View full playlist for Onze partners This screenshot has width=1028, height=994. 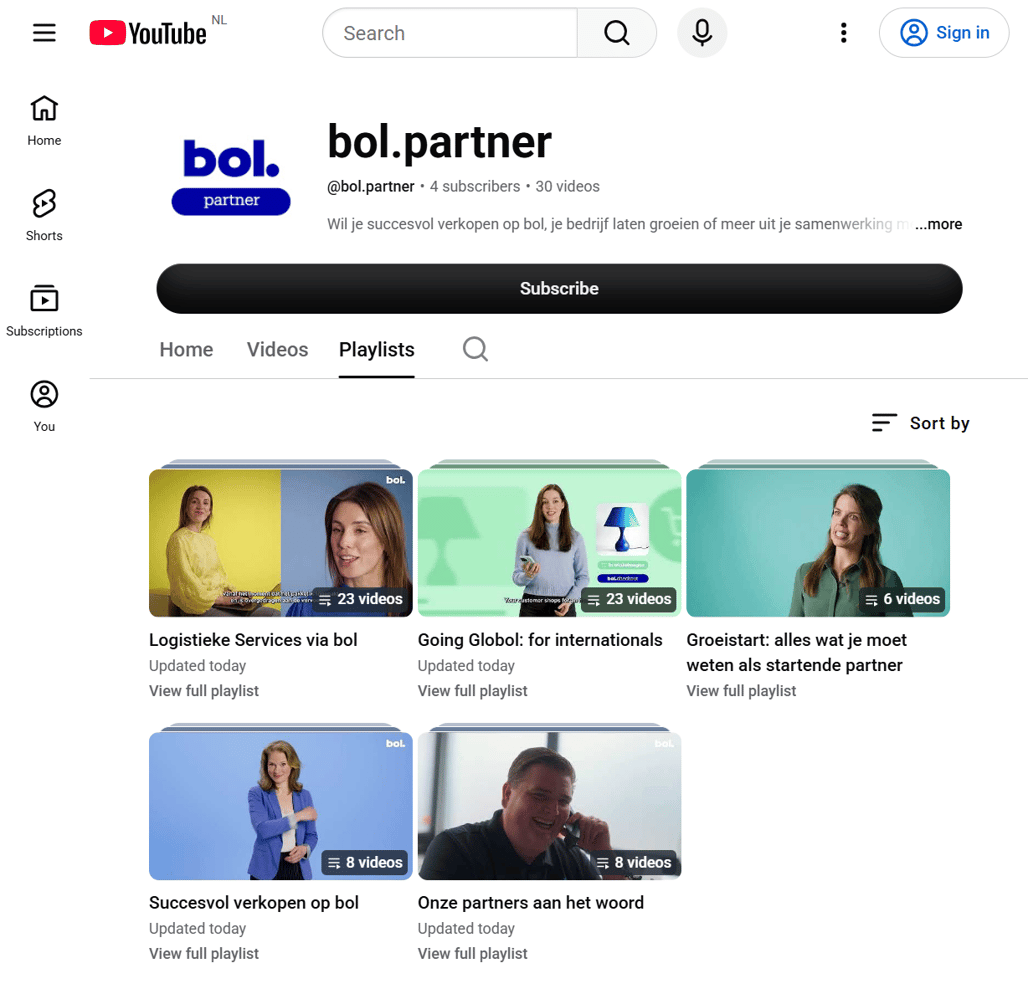[473, 954]
